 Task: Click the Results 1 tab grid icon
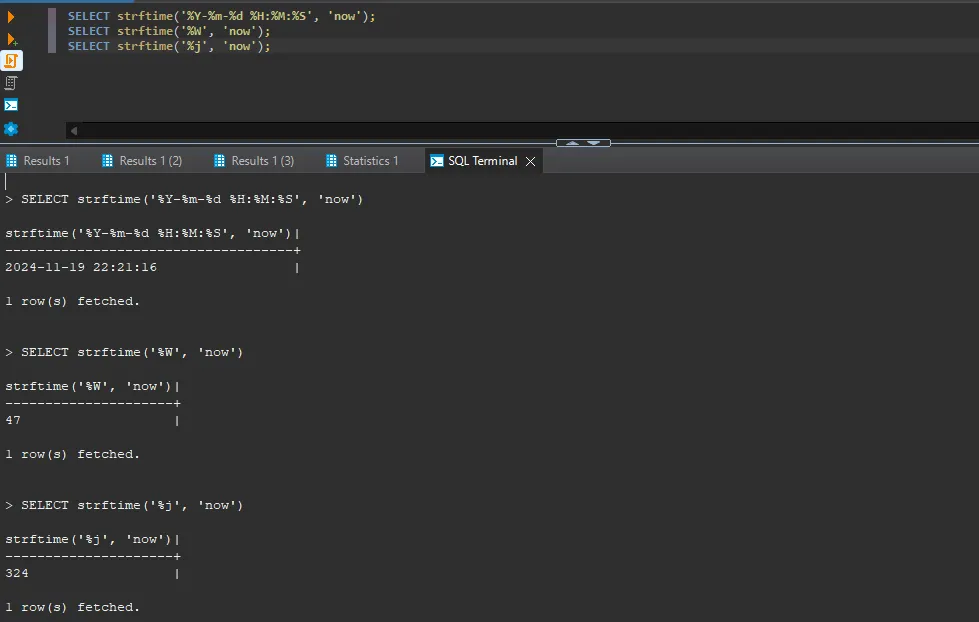point(11,160)
